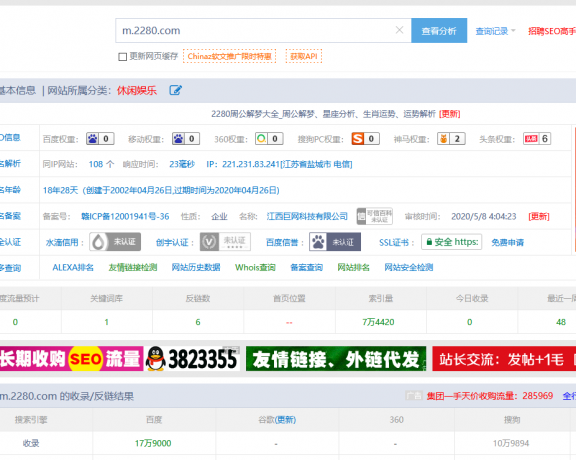Open the 免费申请 SSL link

click(508, 242)
